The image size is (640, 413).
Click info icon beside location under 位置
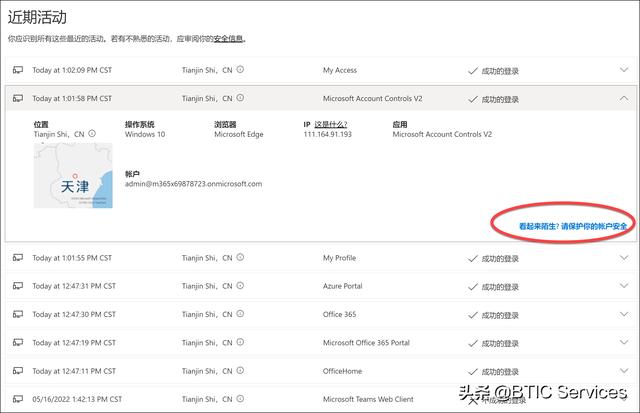(x=92, y=133)
